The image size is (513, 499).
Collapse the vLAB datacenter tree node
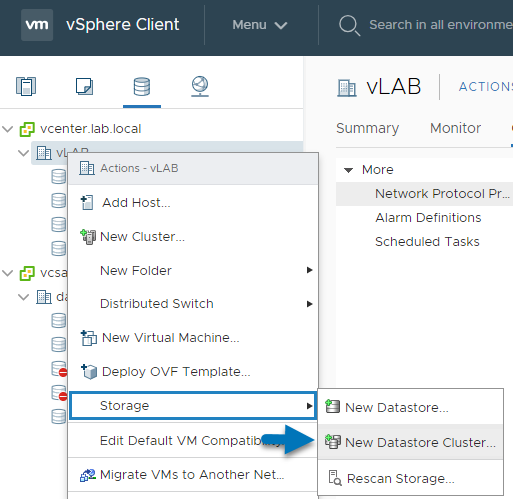(23, 153)
